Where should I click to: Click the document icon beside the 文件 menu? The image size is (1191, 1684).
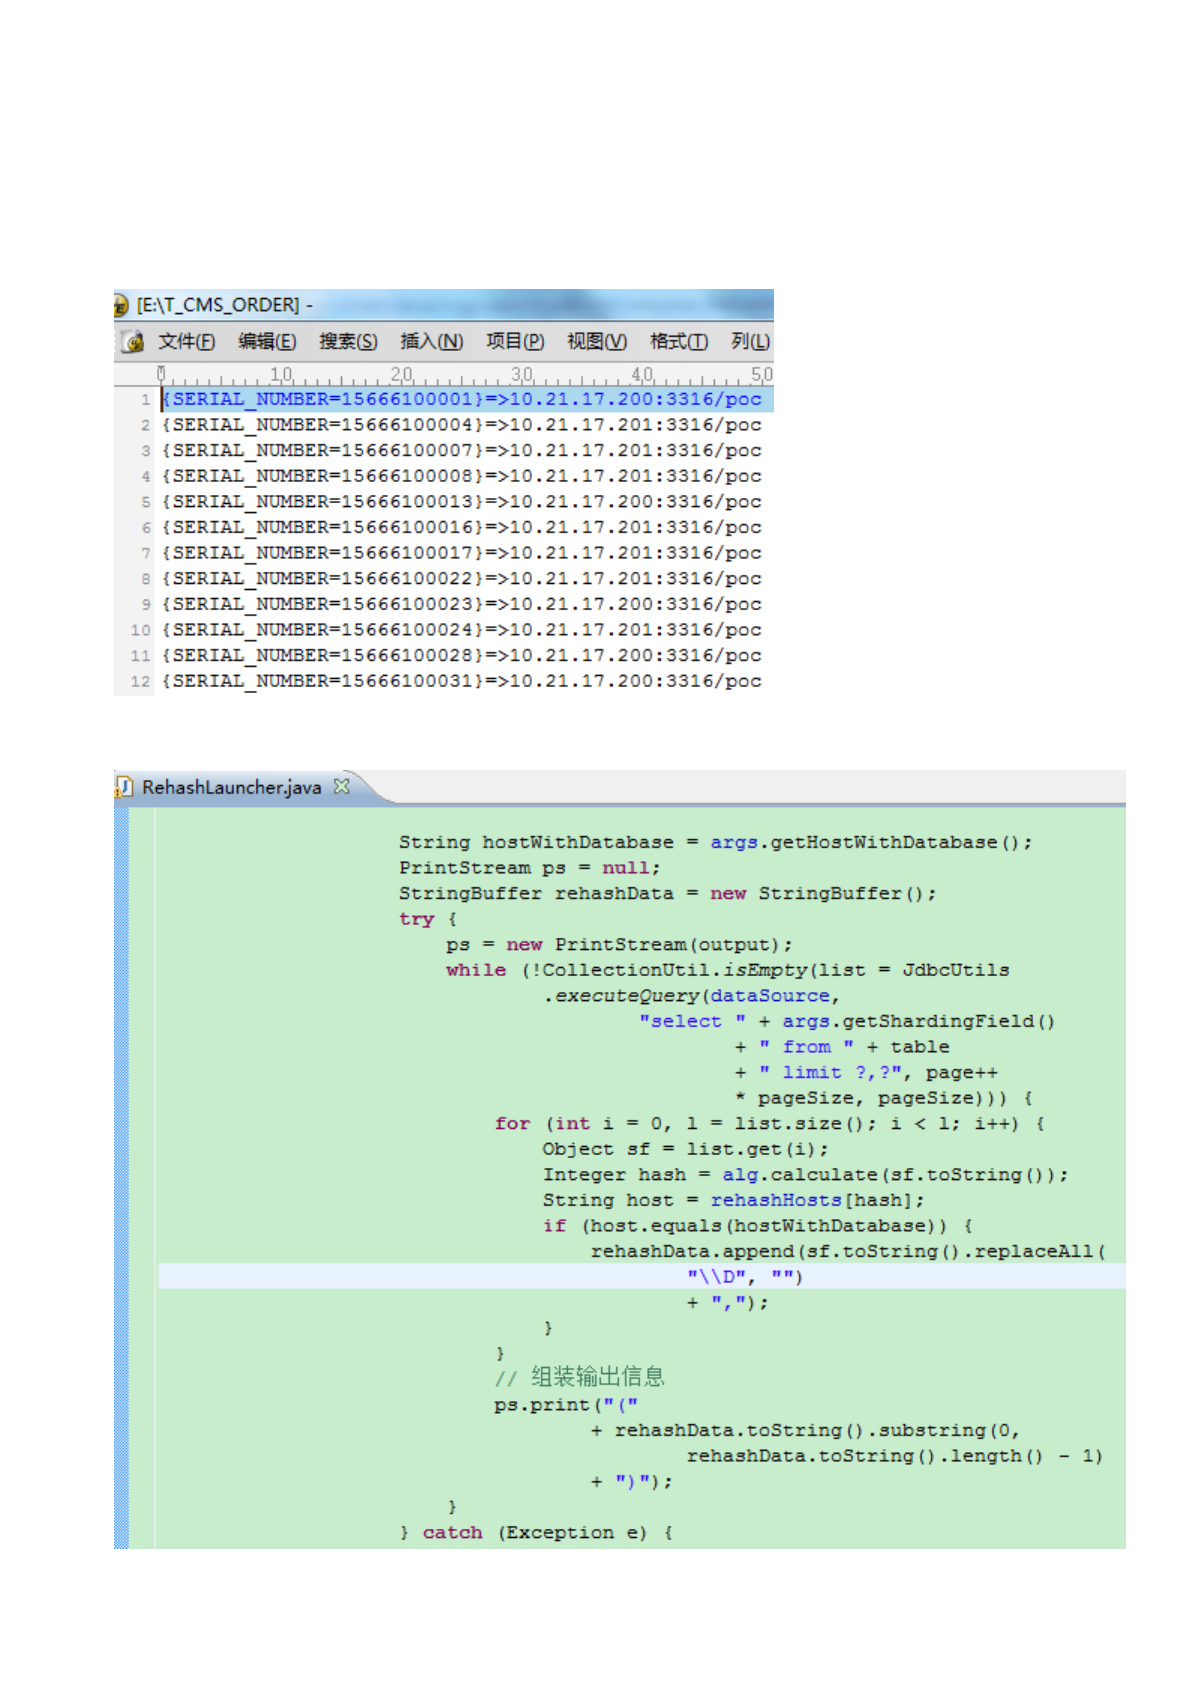133,342
